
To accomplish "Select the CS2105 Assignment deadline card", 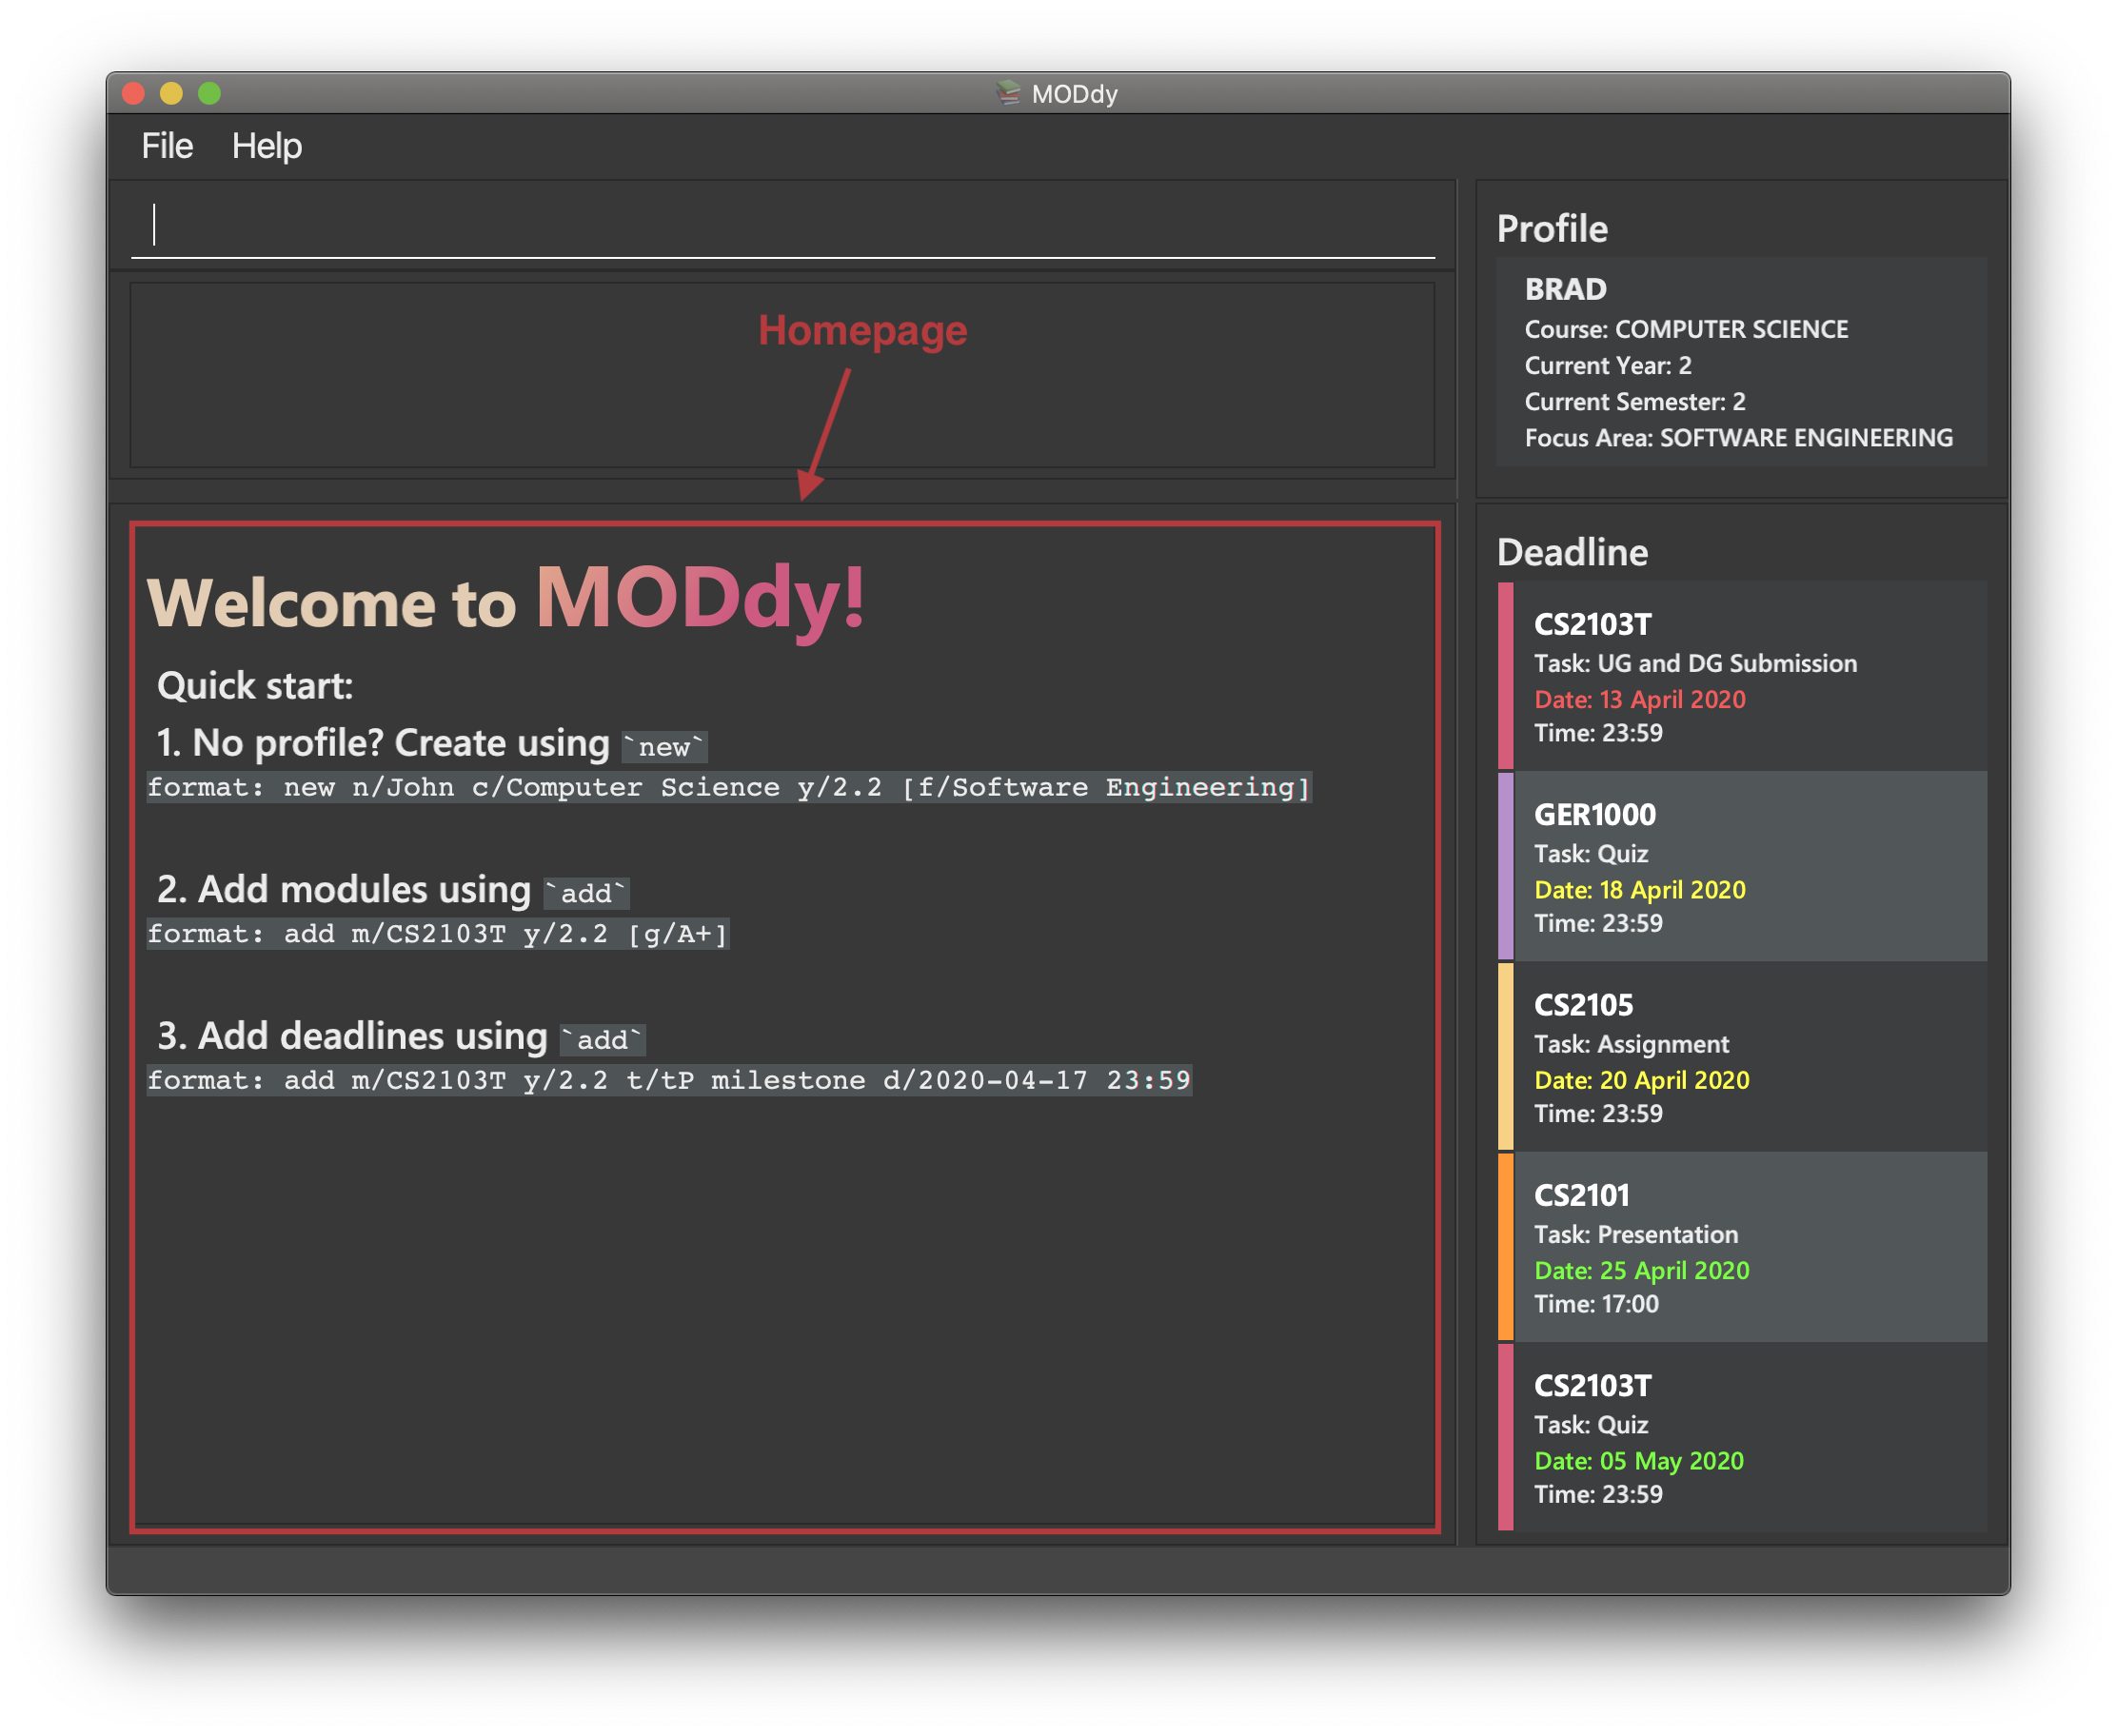I will tap(1742, 1056).
